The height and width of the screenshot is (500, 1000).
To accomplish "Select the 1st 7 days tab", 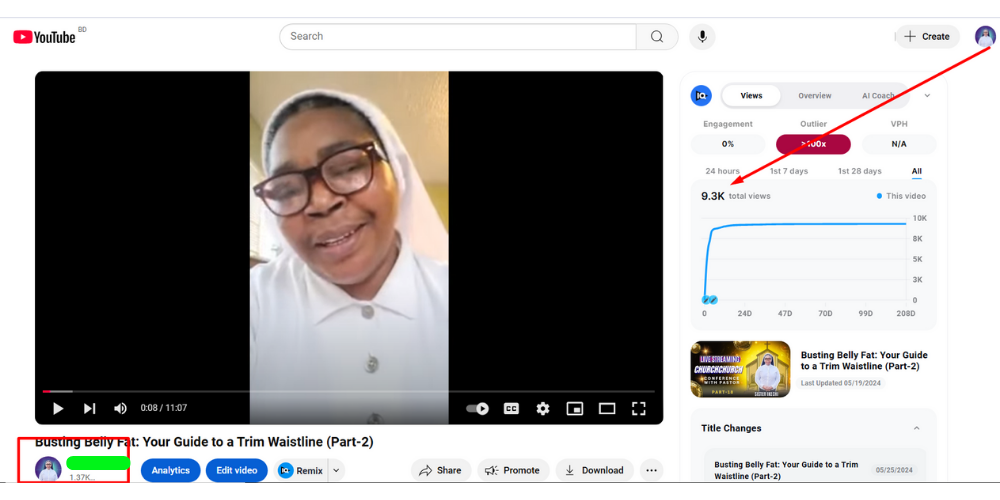I will 789,171.
